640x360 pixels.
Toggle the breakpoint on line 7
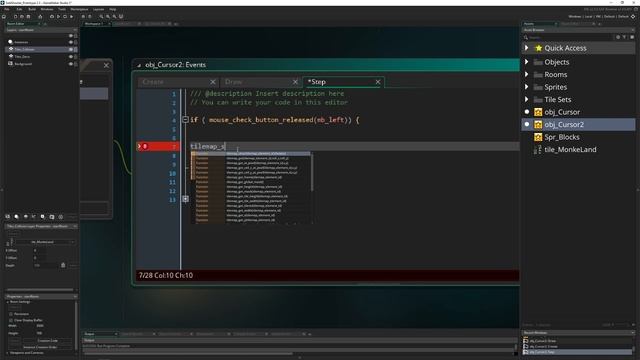pyautogui.click(x=144, y=146)
